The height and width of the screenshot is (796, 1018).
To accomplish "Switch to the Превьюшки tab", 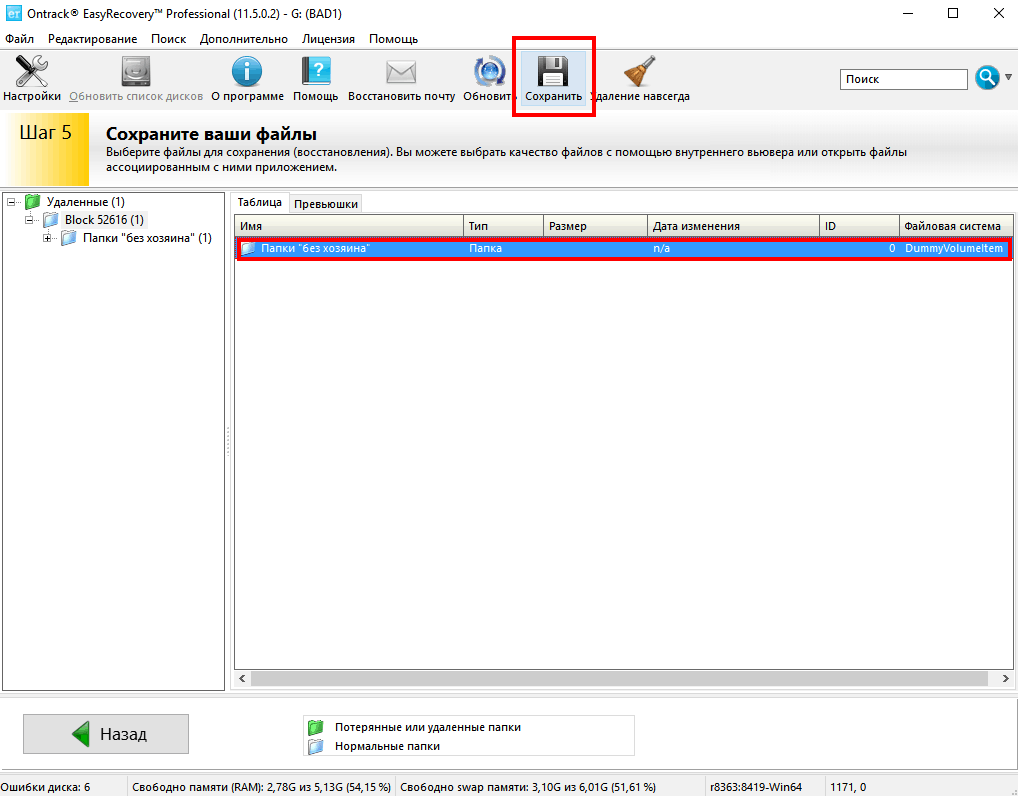I will point(325,204).
